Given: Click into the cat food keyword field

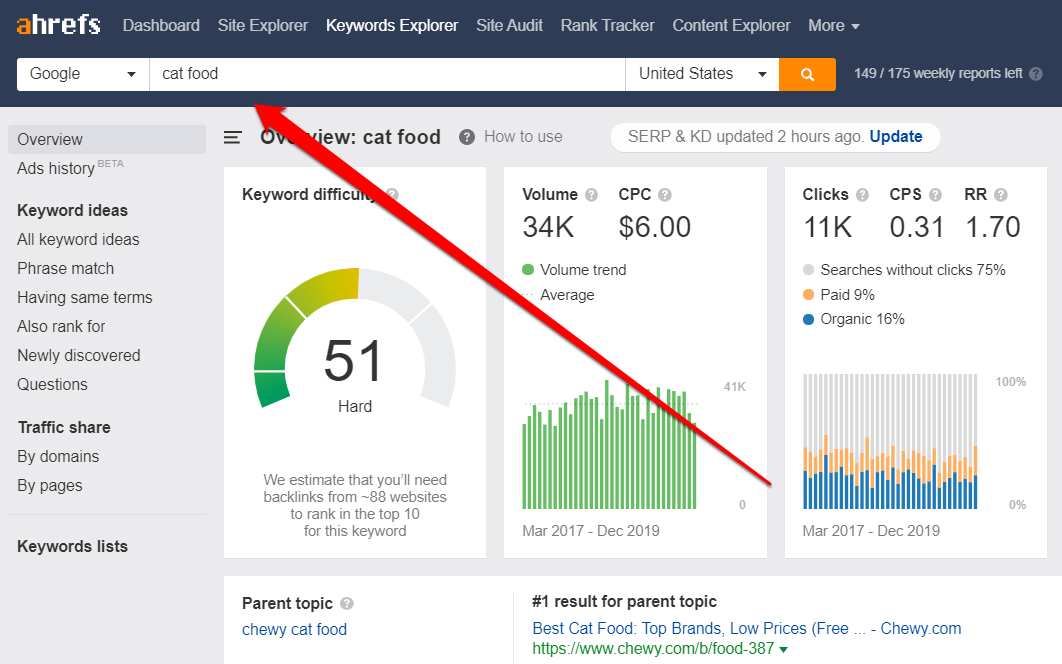Looking at the screenshot, I should 387,74.
